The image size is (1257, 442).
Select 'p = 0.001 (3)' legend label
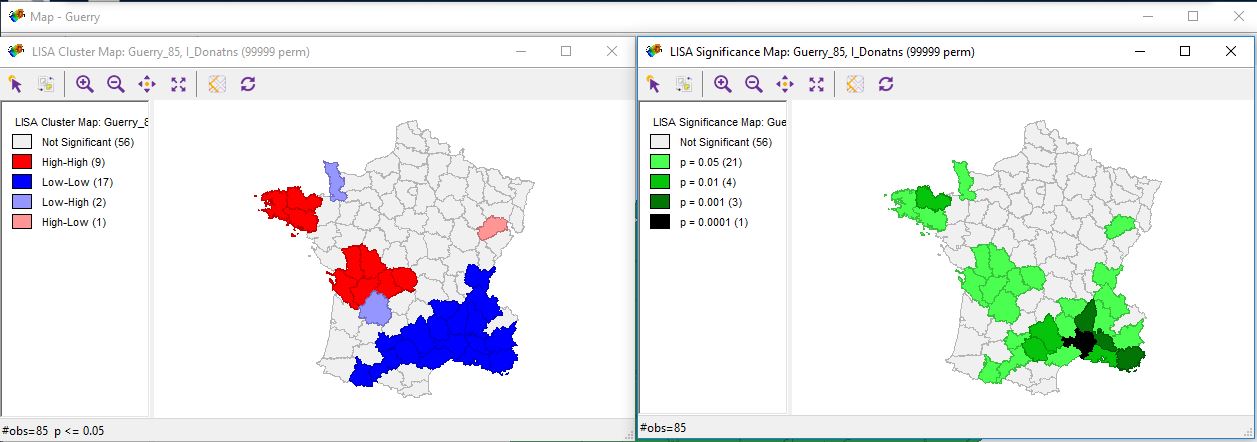coord(711,202)
